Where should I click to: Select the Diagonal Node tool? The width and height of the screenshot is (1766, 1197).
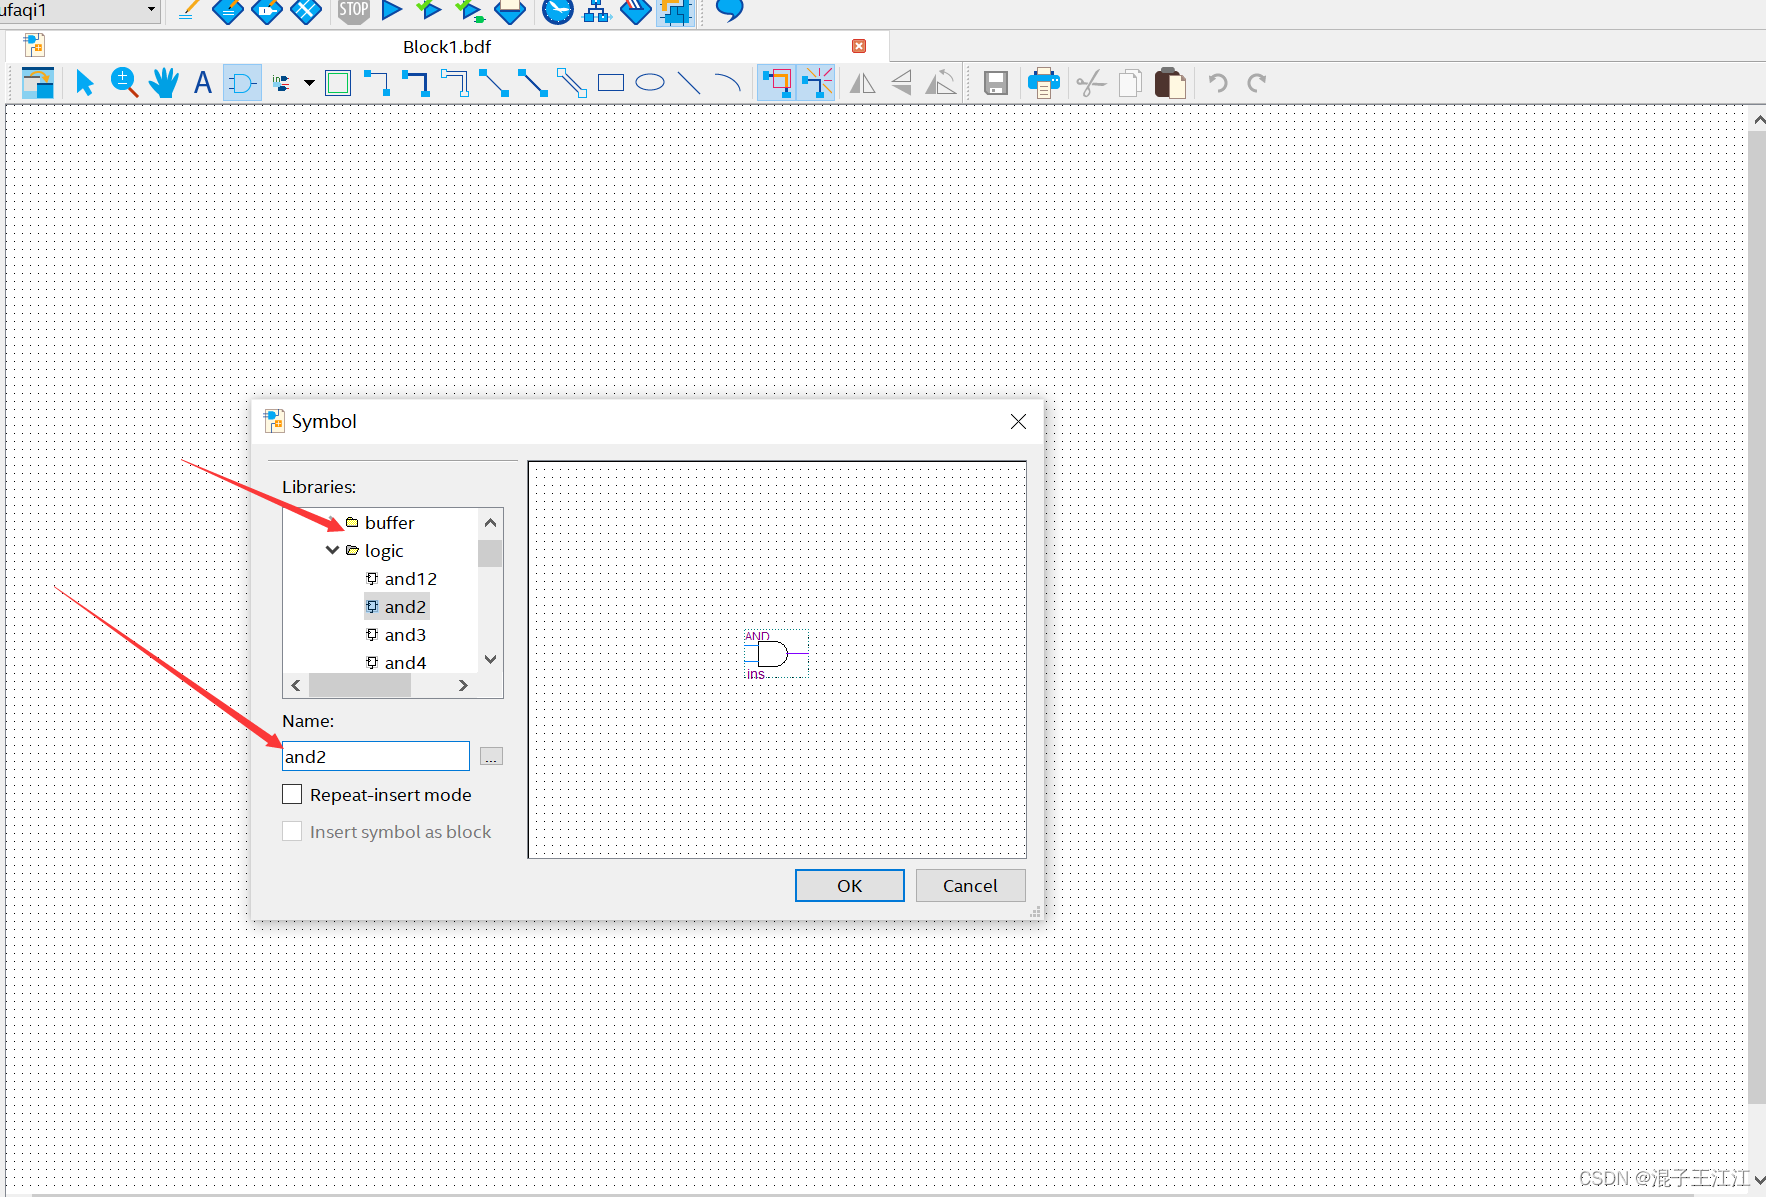coord(494,83)
